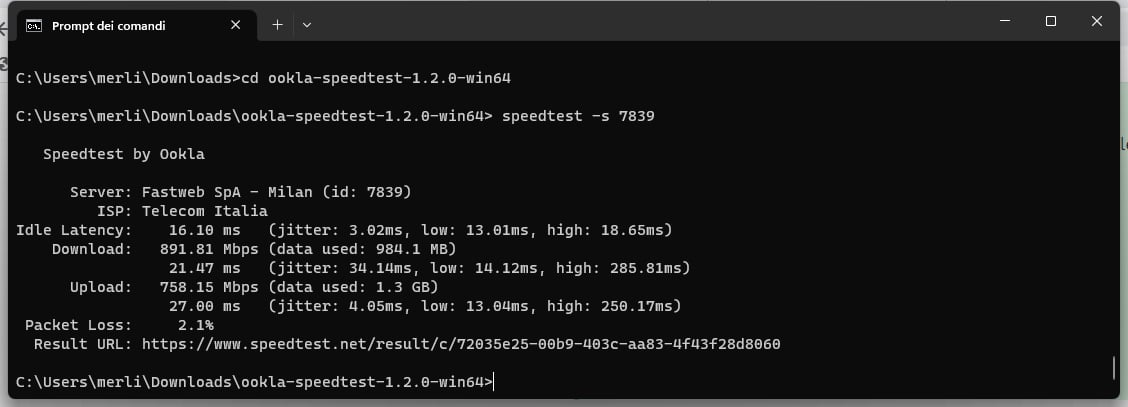Click the Packet Loss 2.1% value

(196, 325)
